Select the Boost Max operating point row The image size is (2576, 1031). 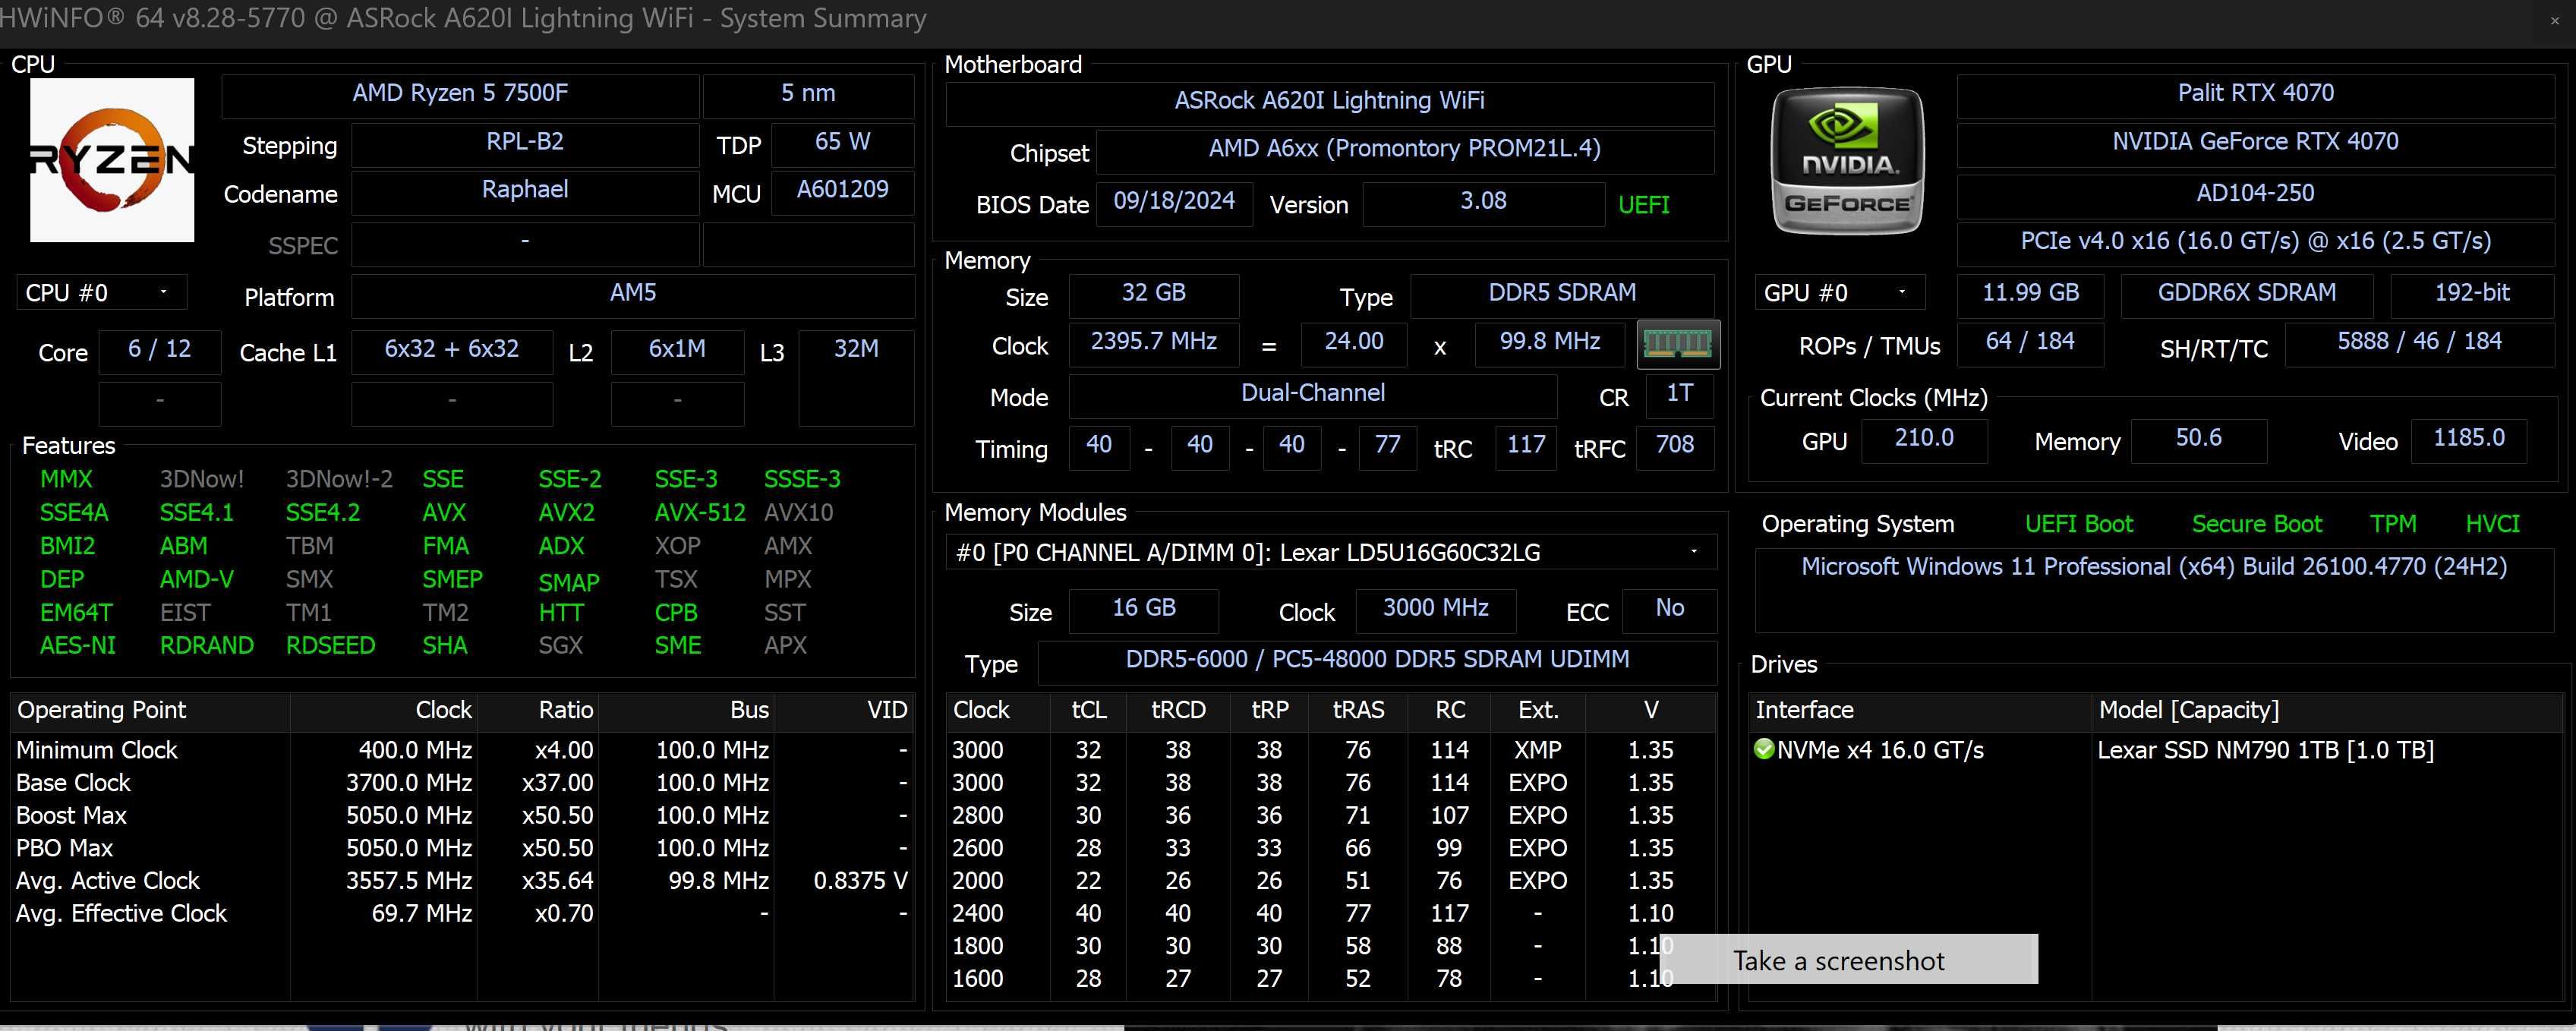[462, 815]
